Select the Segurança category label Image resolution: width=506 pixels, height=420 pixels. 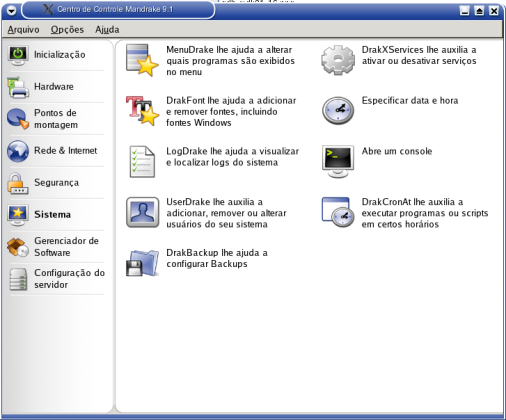(x=57, y=183)
